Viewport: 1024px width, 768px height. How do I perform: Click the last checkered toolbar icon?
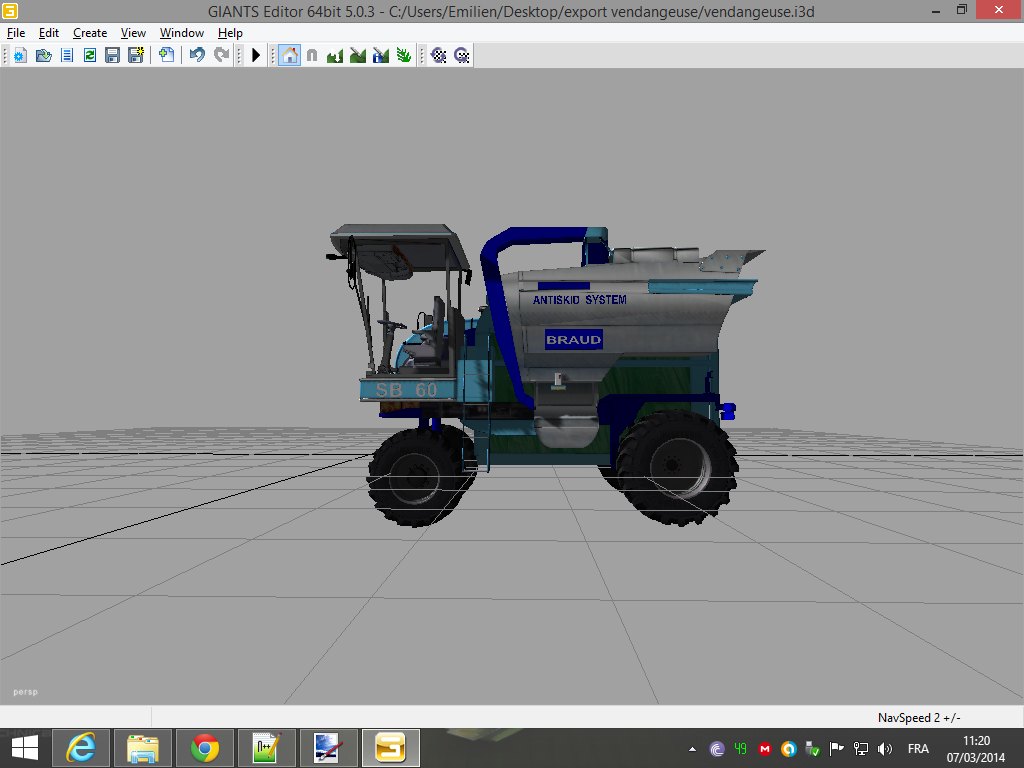click(x=462, y=56)
